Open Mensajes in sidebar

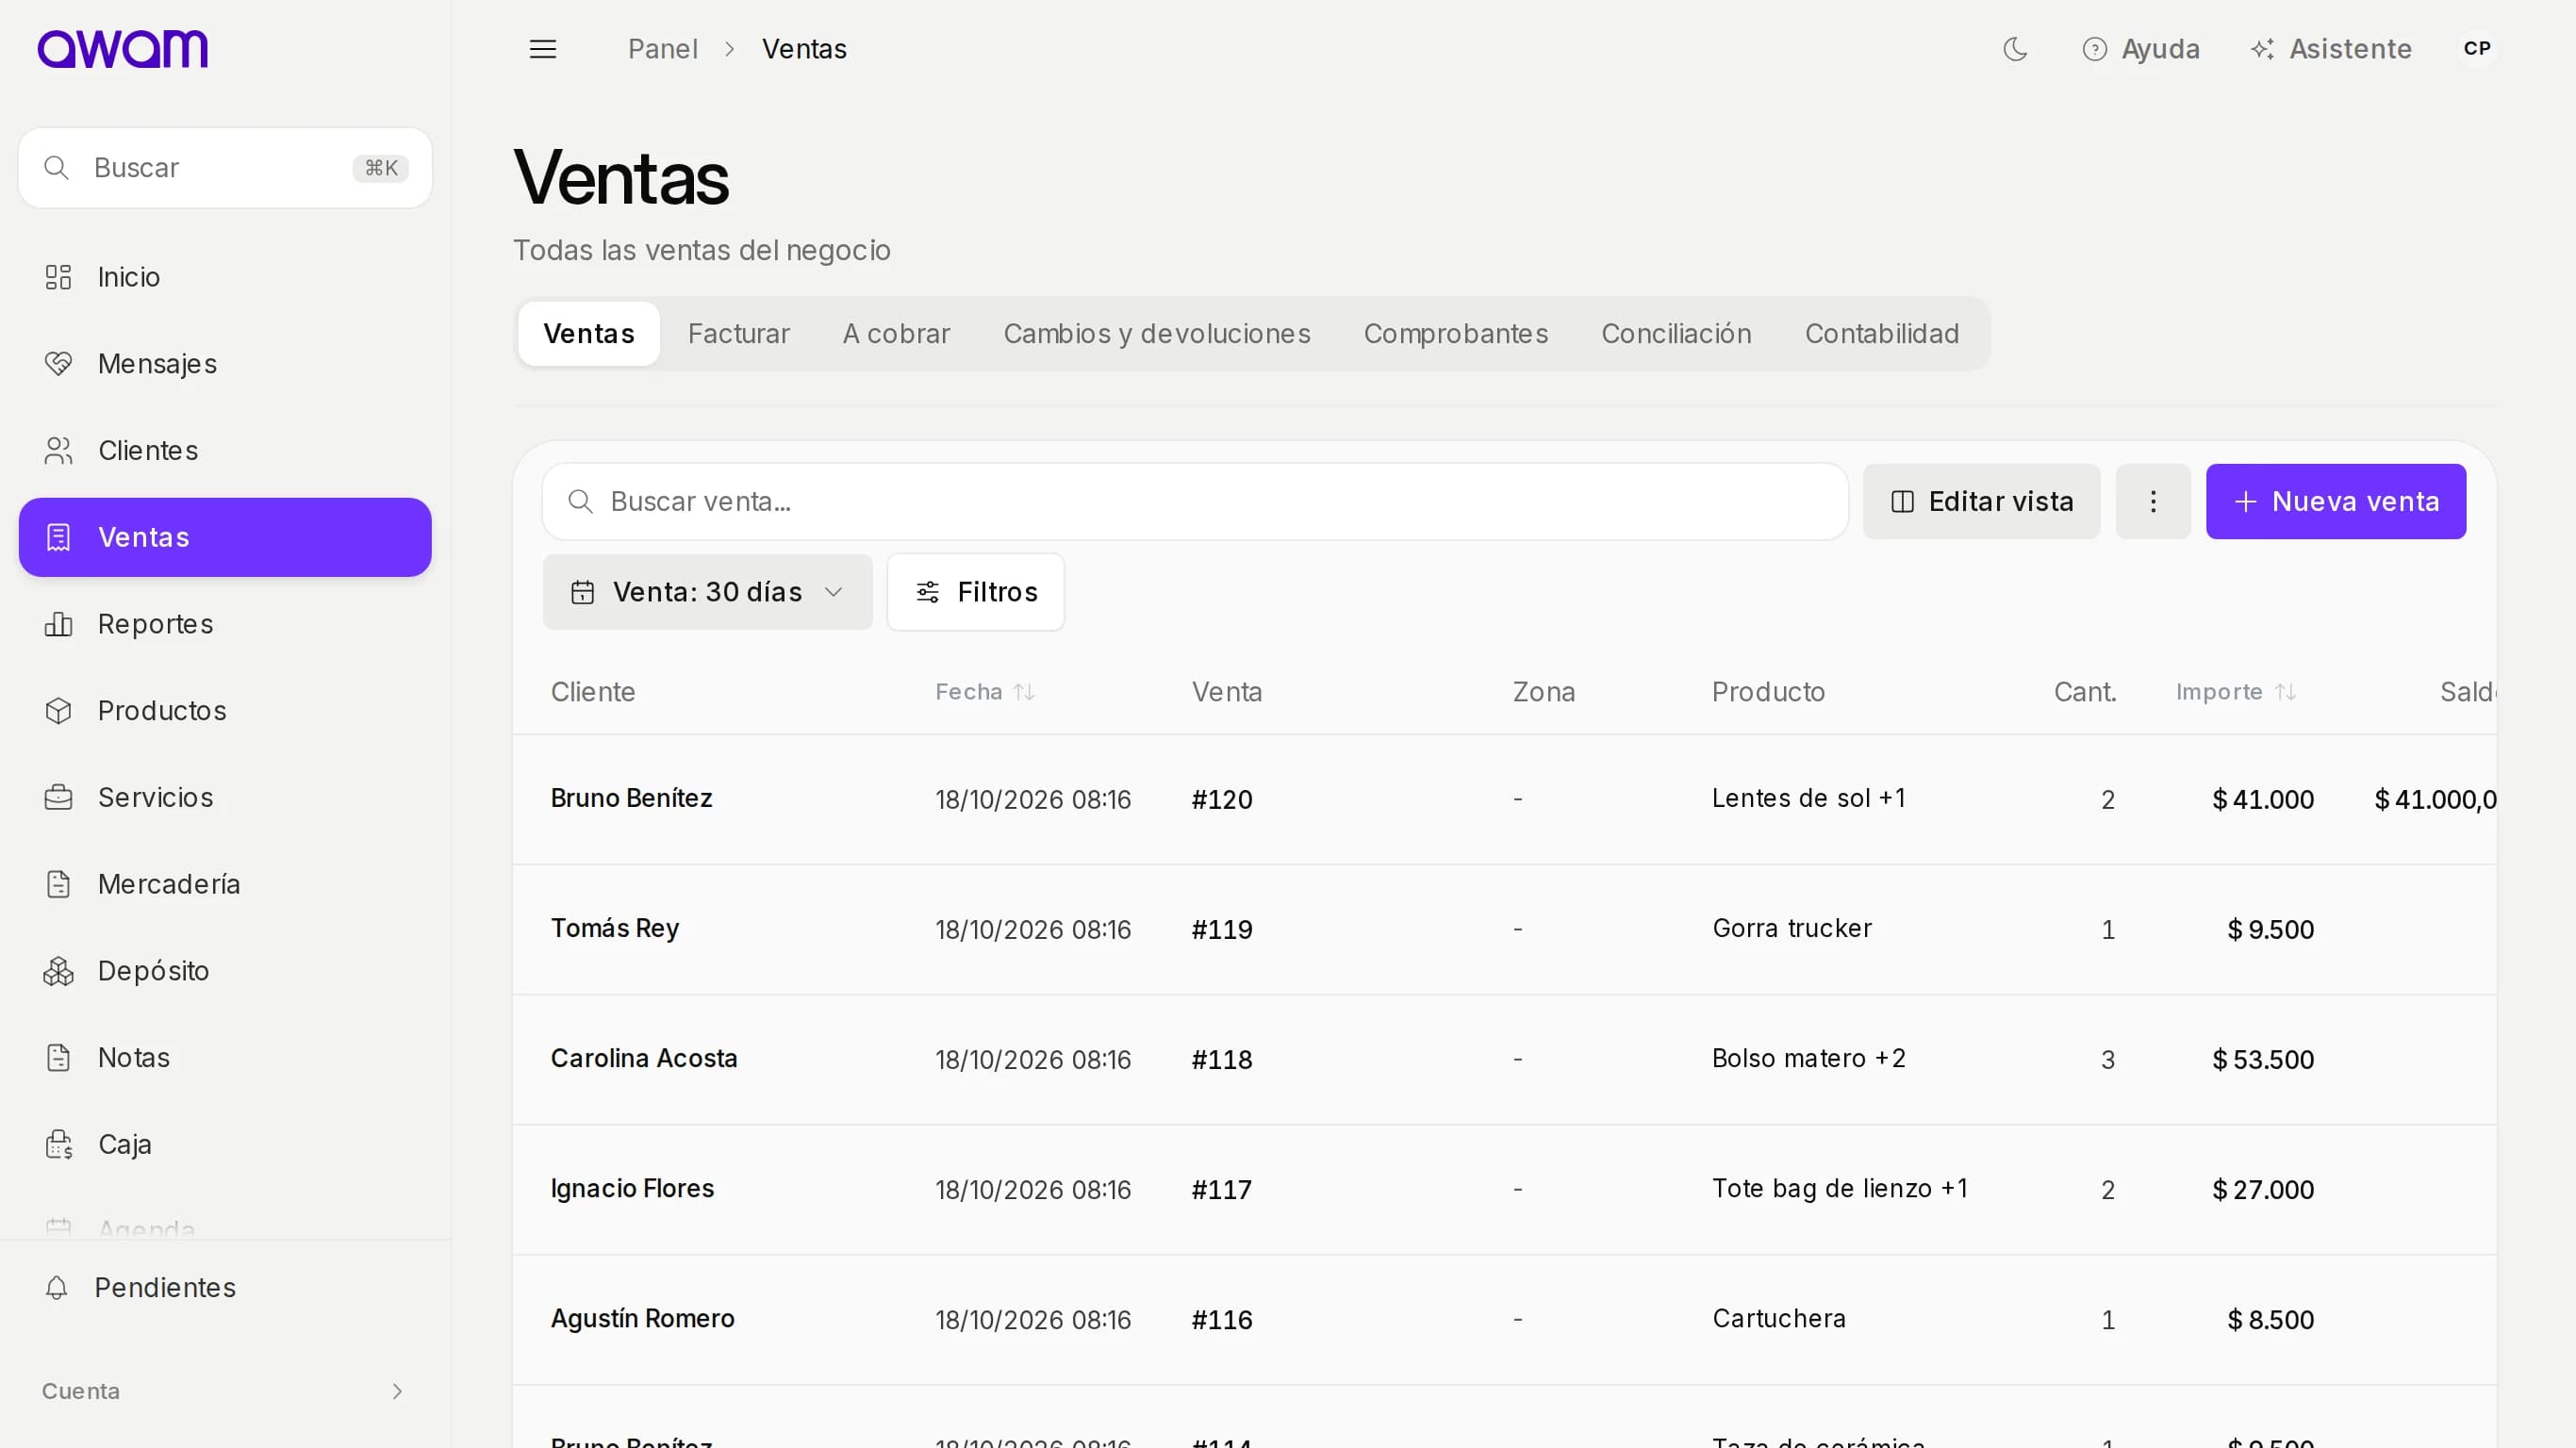click(x=225, y=364)
